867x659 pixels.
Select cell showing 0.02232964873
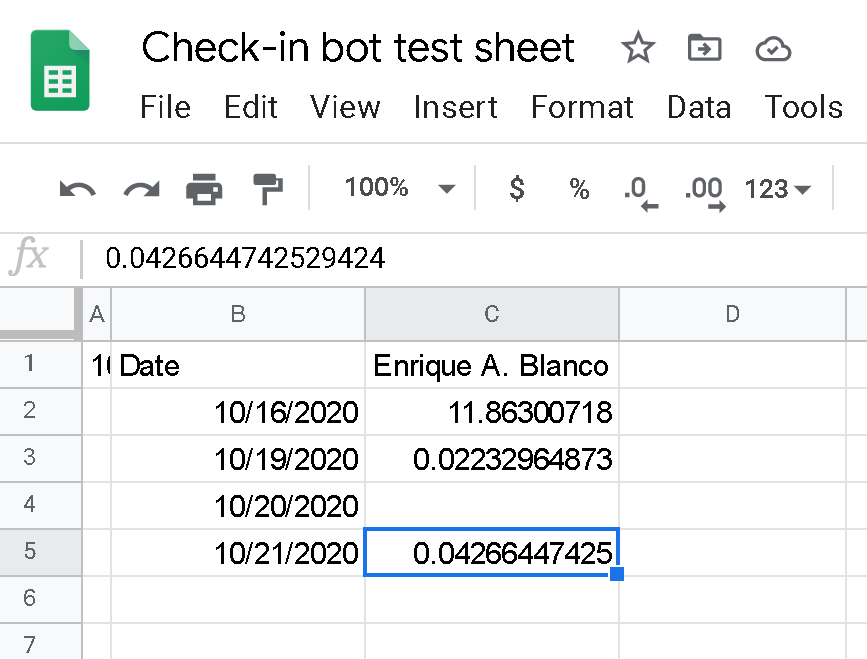tap(492, 459)
